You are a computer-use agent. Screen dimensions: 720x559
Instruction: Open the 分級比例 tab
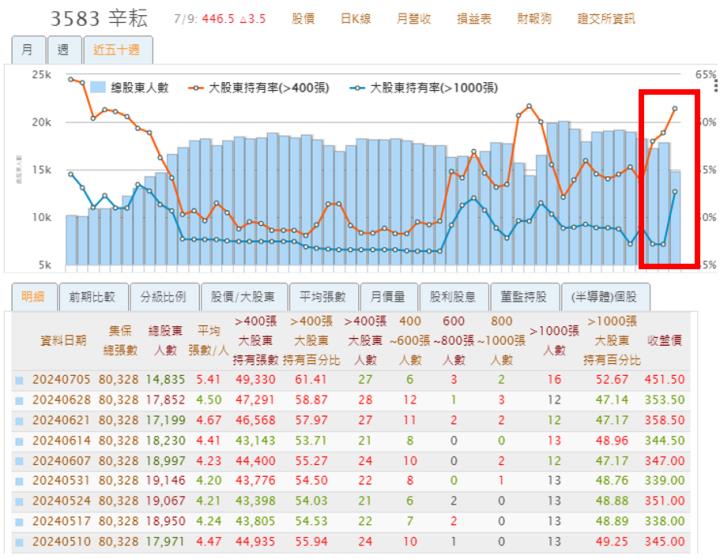[163, 297]
